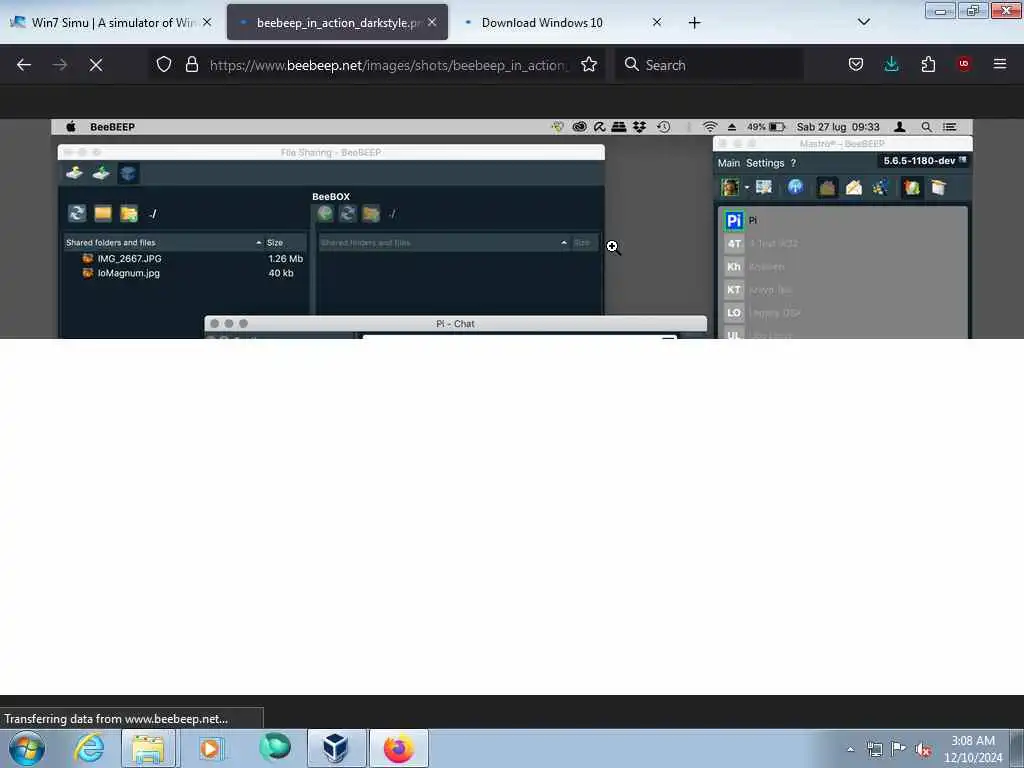Click the Dropbox icon in the mac menu bar

pyautogui.click(x=639, y=127)
